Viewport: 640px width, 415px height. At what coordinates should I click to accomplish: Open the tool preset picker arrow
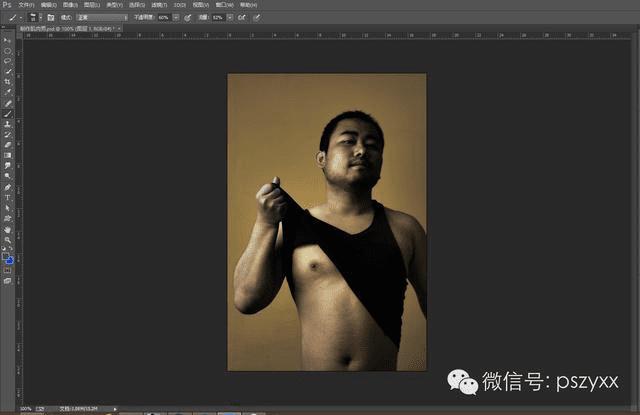[x=21, y=18]
